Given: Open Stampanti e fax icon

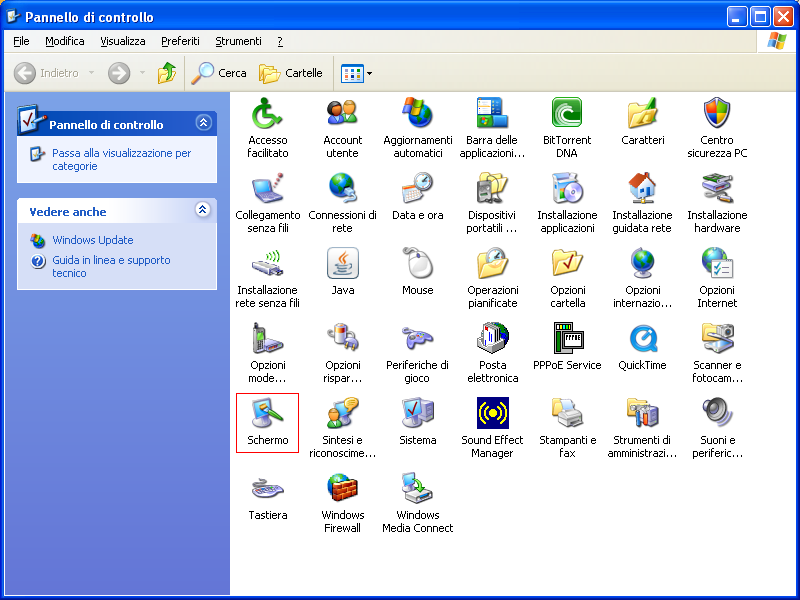Looking at the screenshot, I should point(567,414).
